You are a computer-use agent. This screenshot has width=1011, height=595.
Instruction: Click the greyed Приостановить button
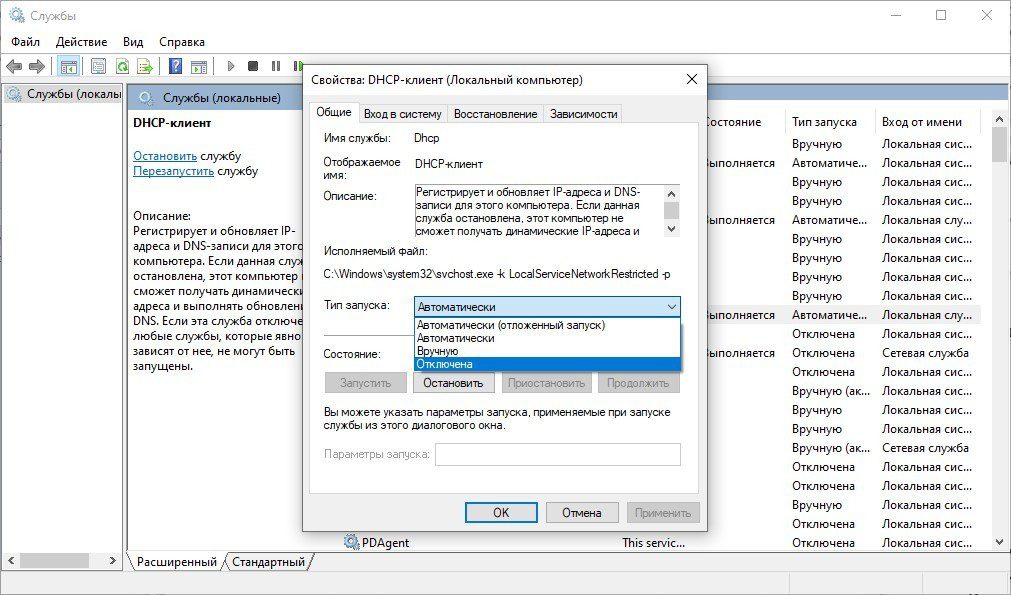click(x=546, y=383)
